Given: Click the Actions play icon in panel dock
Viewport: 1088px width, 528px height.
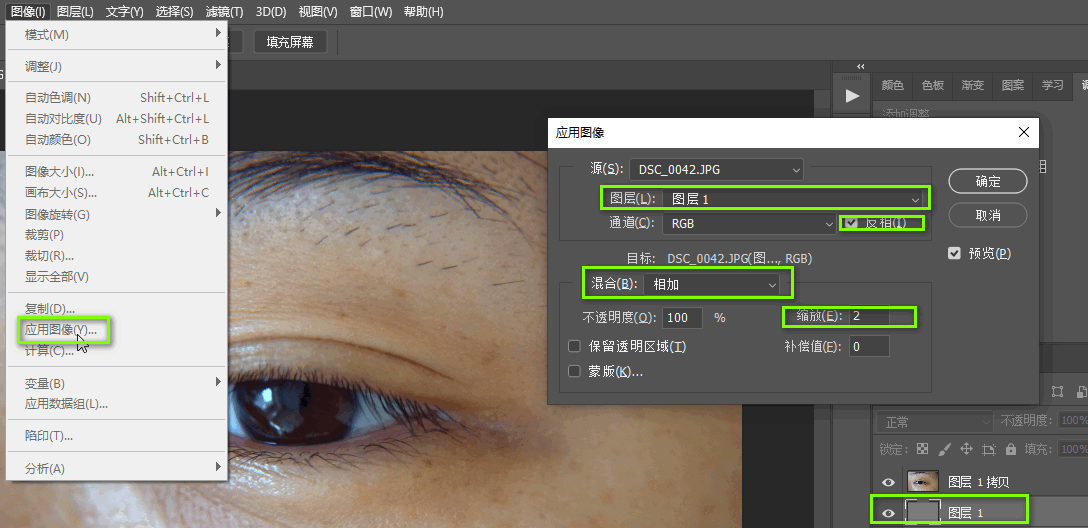Looking at the screenshot, I should (x=852, y=96).
